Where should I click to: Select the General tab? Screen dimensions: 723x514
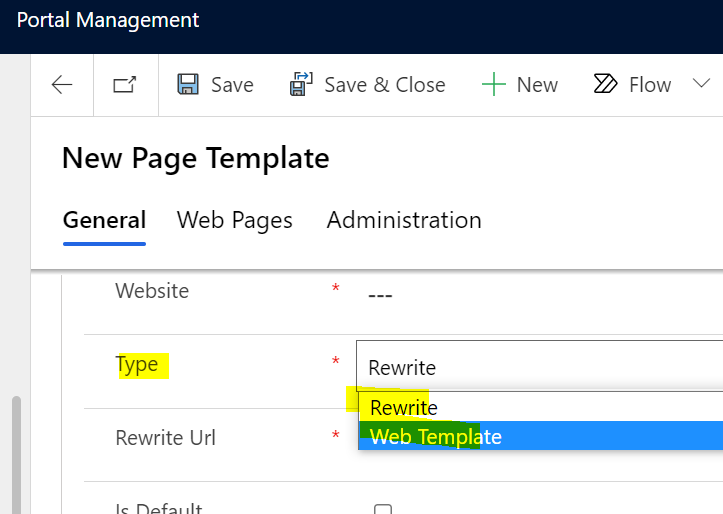(105, 220)
